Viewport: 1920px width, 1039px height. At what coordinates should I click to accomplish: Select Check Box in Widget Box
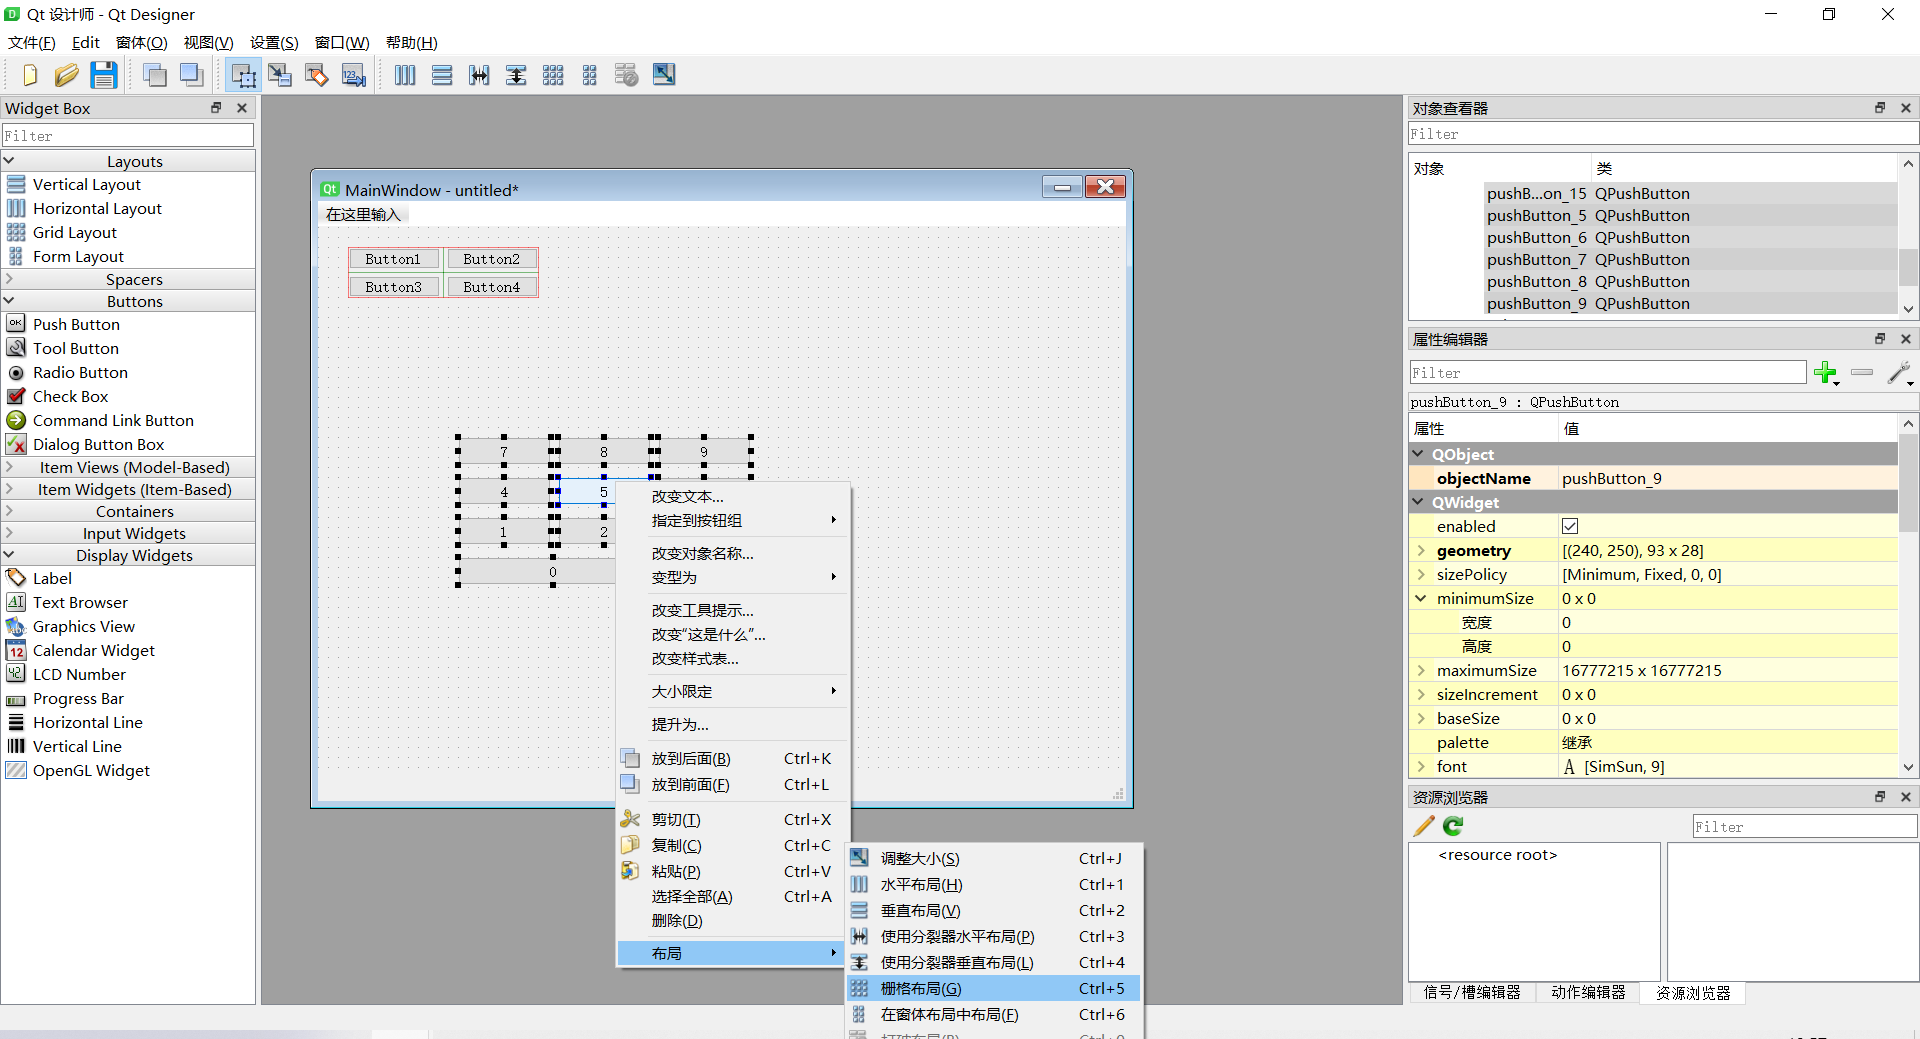click(x=70, y=396)
